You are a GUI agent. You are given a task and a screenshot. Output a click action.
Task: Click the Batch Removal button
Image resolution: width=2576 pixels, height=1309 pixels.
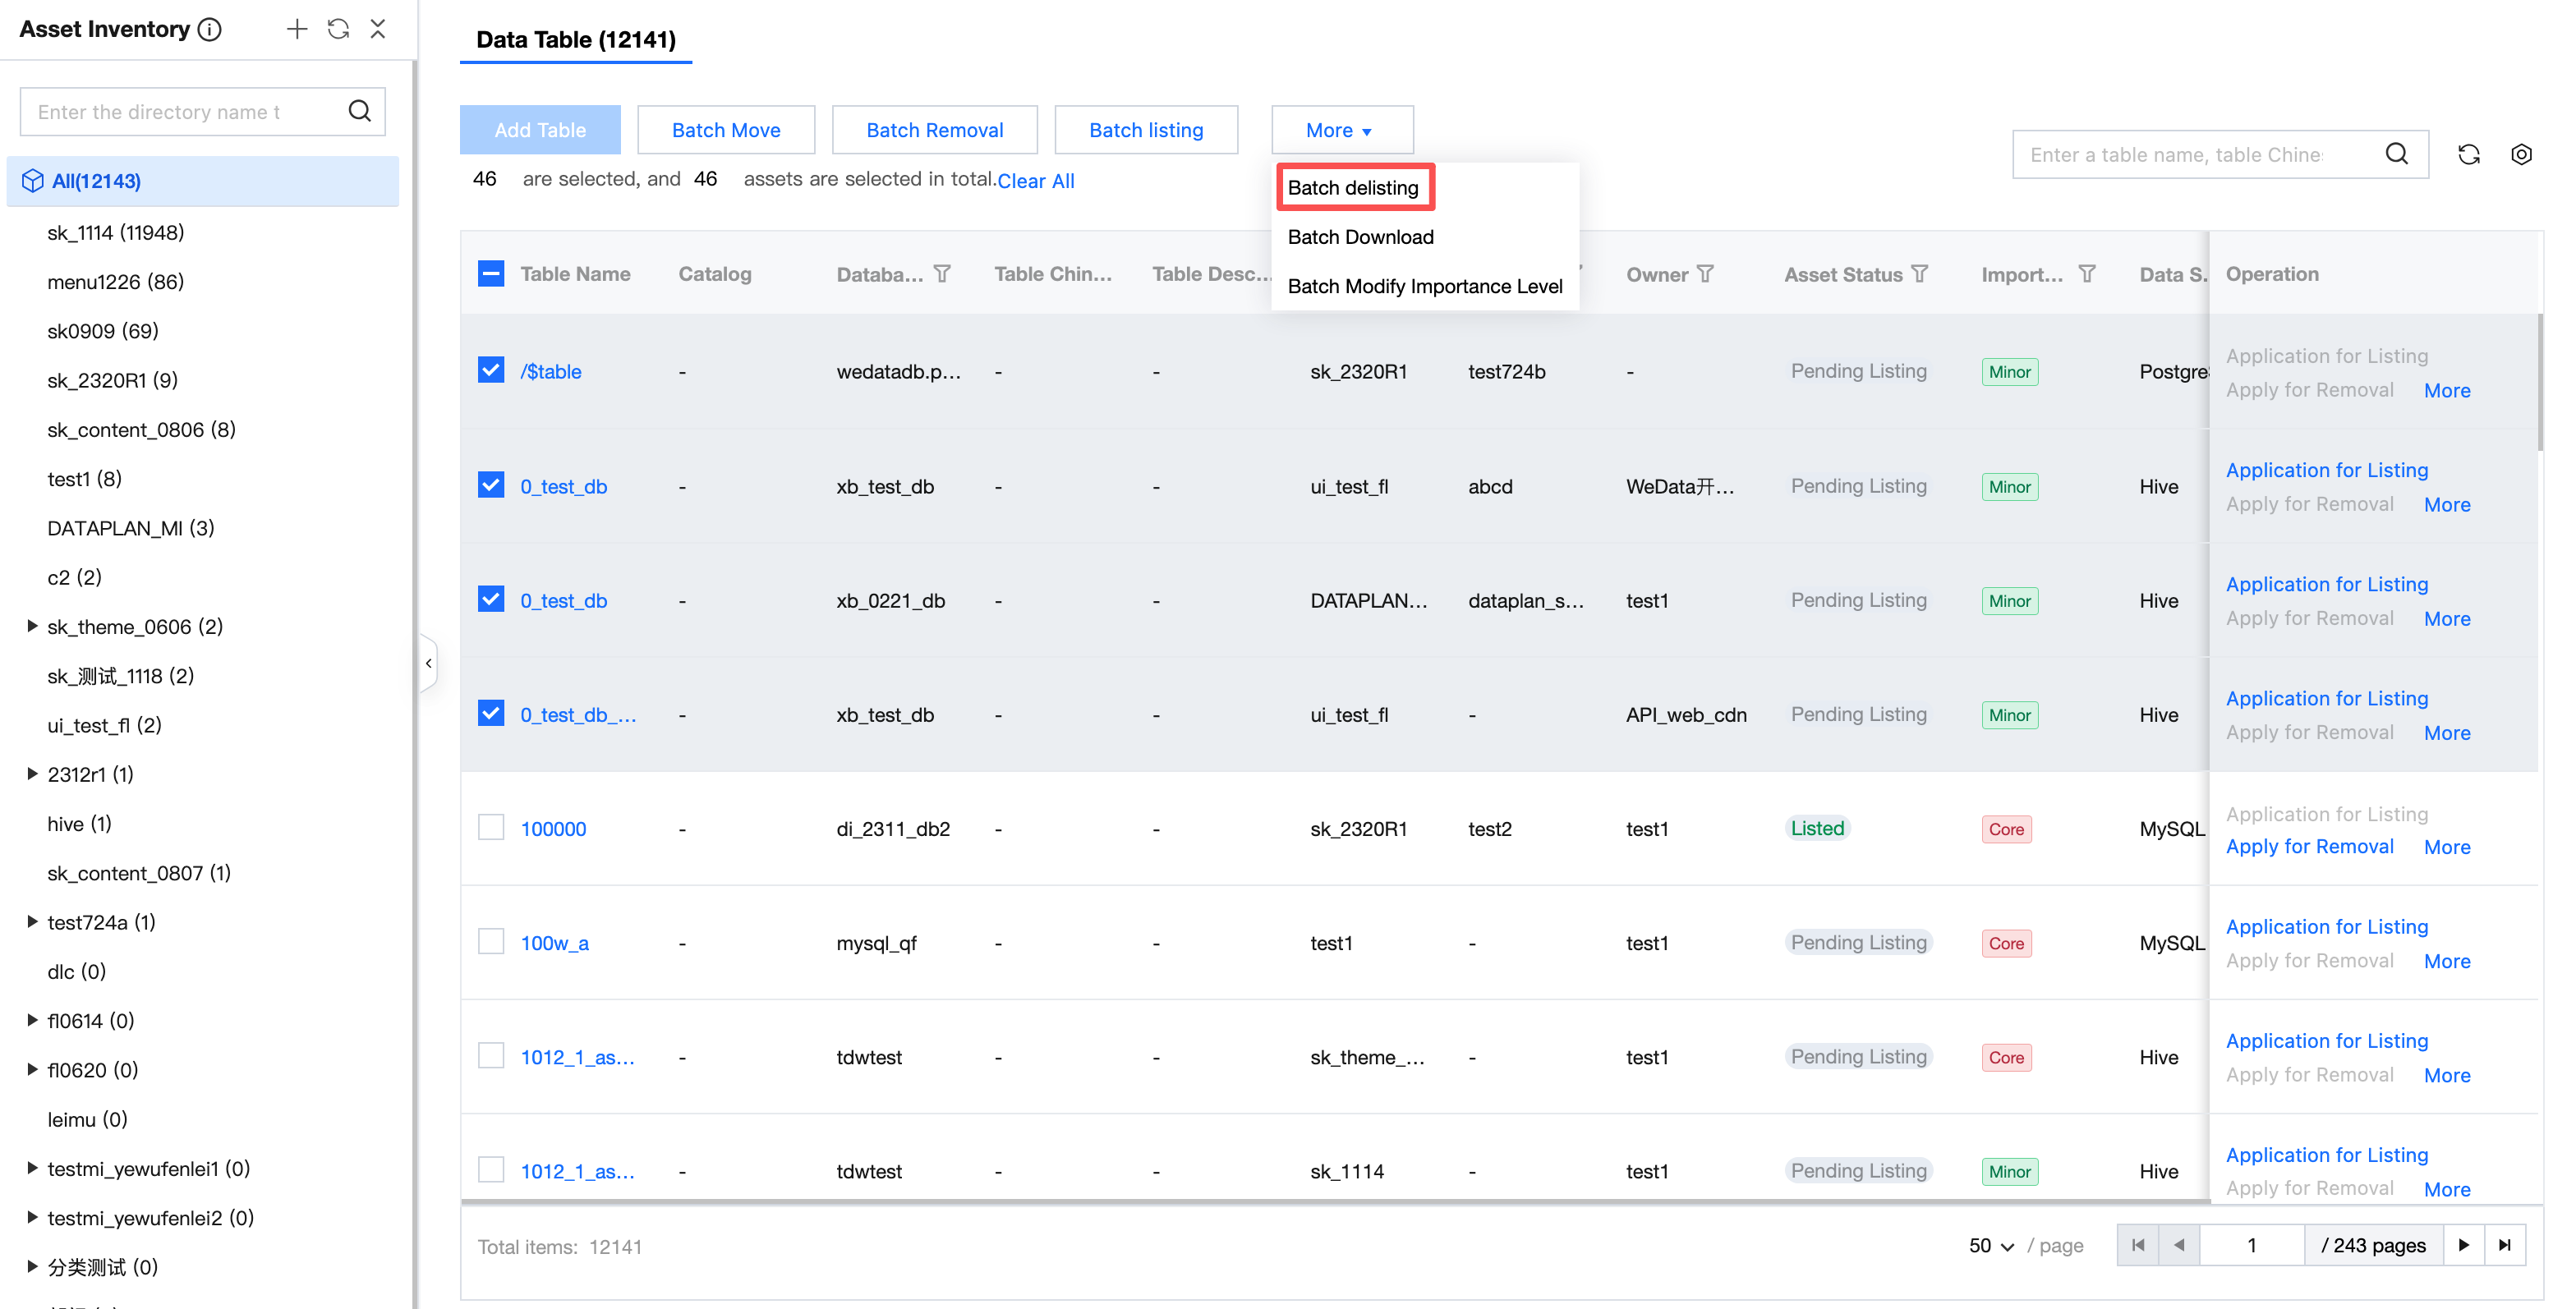coord(934,130)
